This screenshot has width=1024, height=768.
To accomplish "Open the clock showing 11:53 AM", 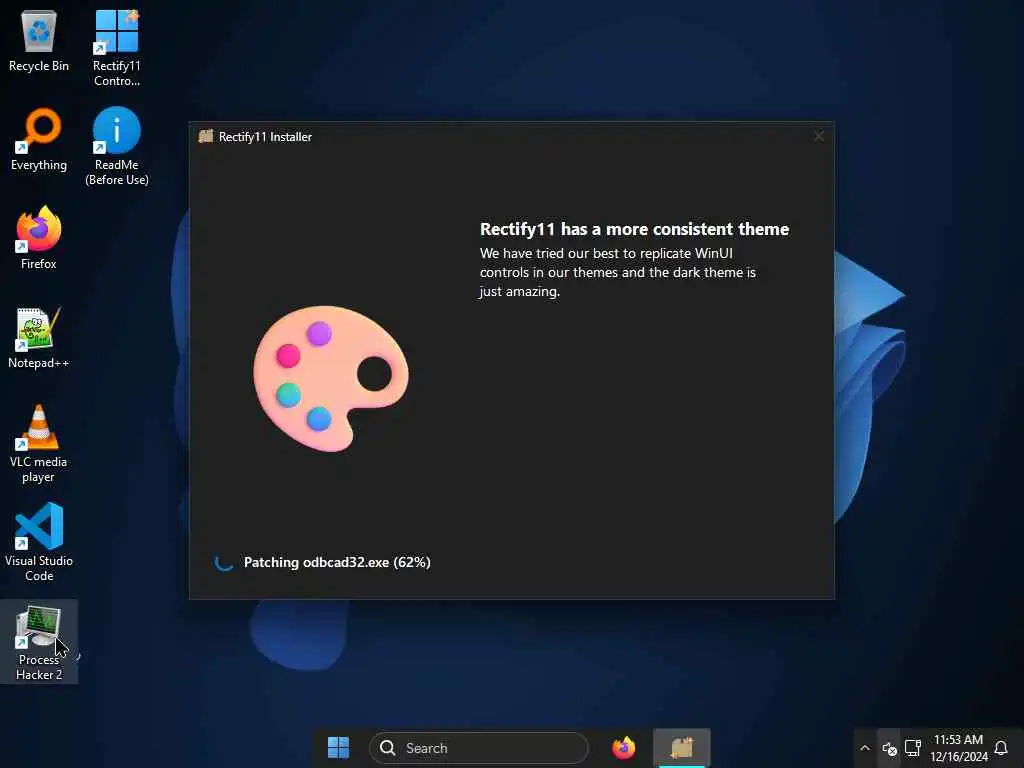I will [958, 748].
